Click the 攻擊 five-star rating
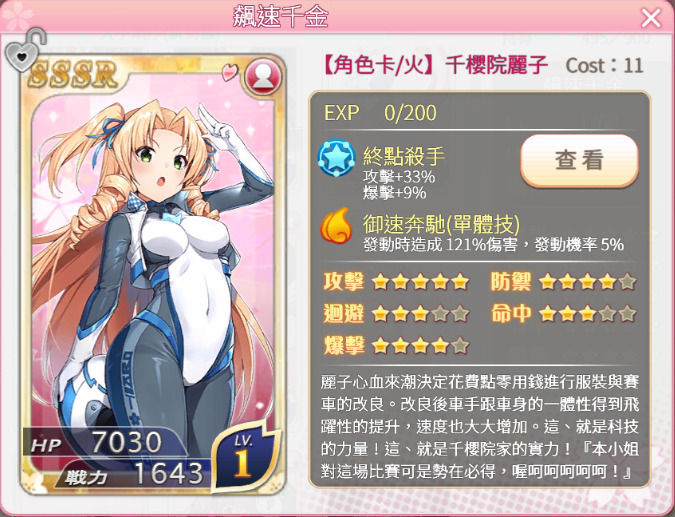Screen dimensions: 675x517 click(x=420, y=282)
